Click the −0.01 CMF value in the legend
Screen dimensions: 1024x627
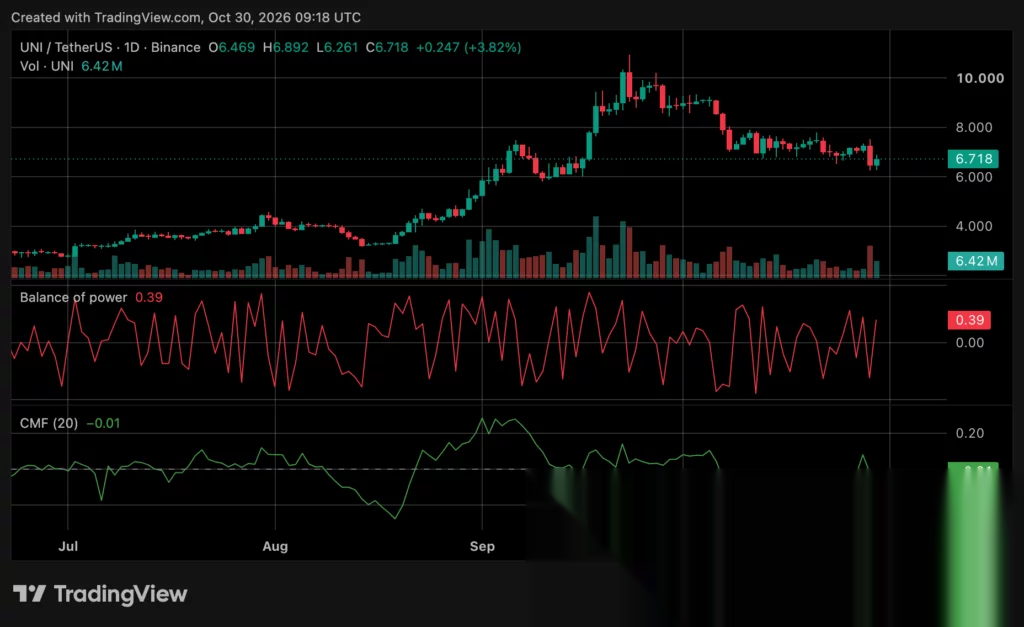coord(103,423)
